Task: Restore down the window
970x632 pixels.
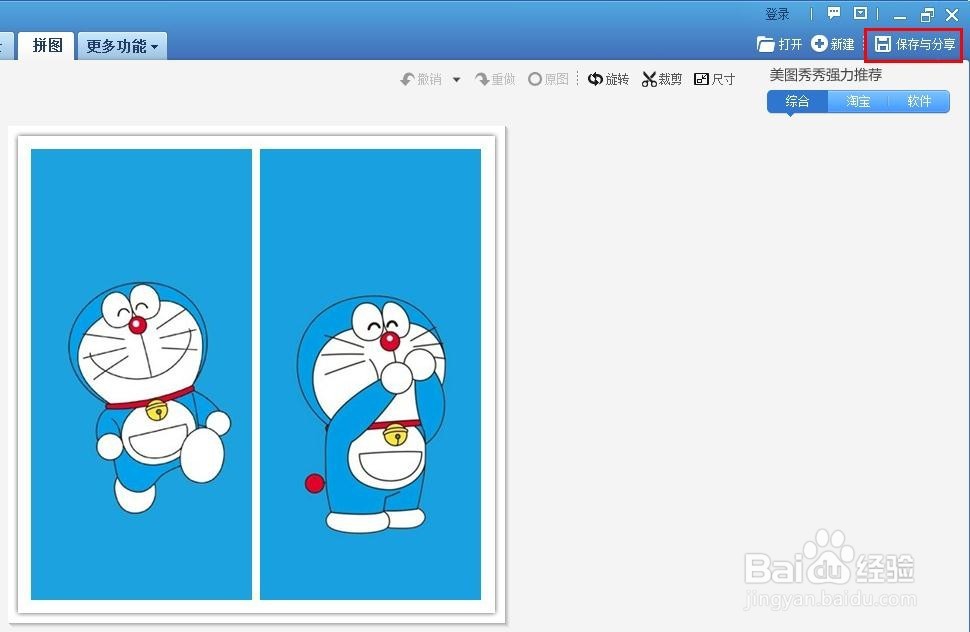Action: [x=927, y=14]
